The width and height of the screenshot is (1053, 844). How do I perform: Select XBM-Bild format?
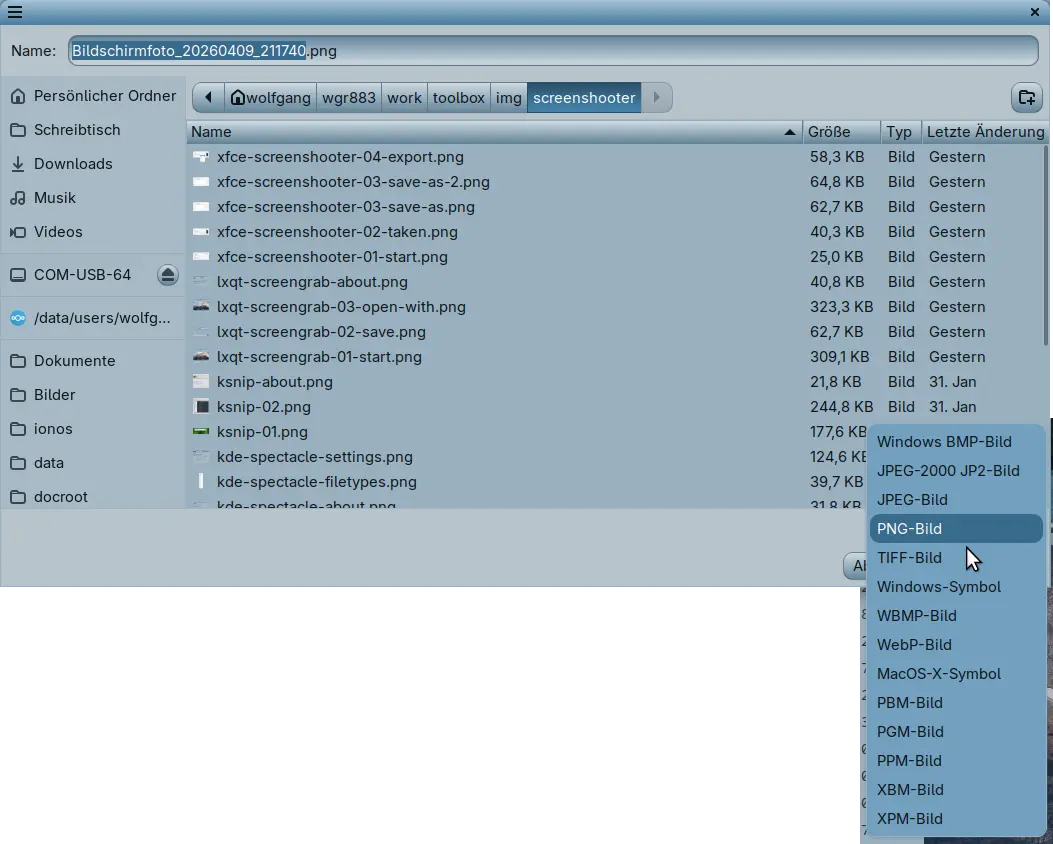pos(956,790)
